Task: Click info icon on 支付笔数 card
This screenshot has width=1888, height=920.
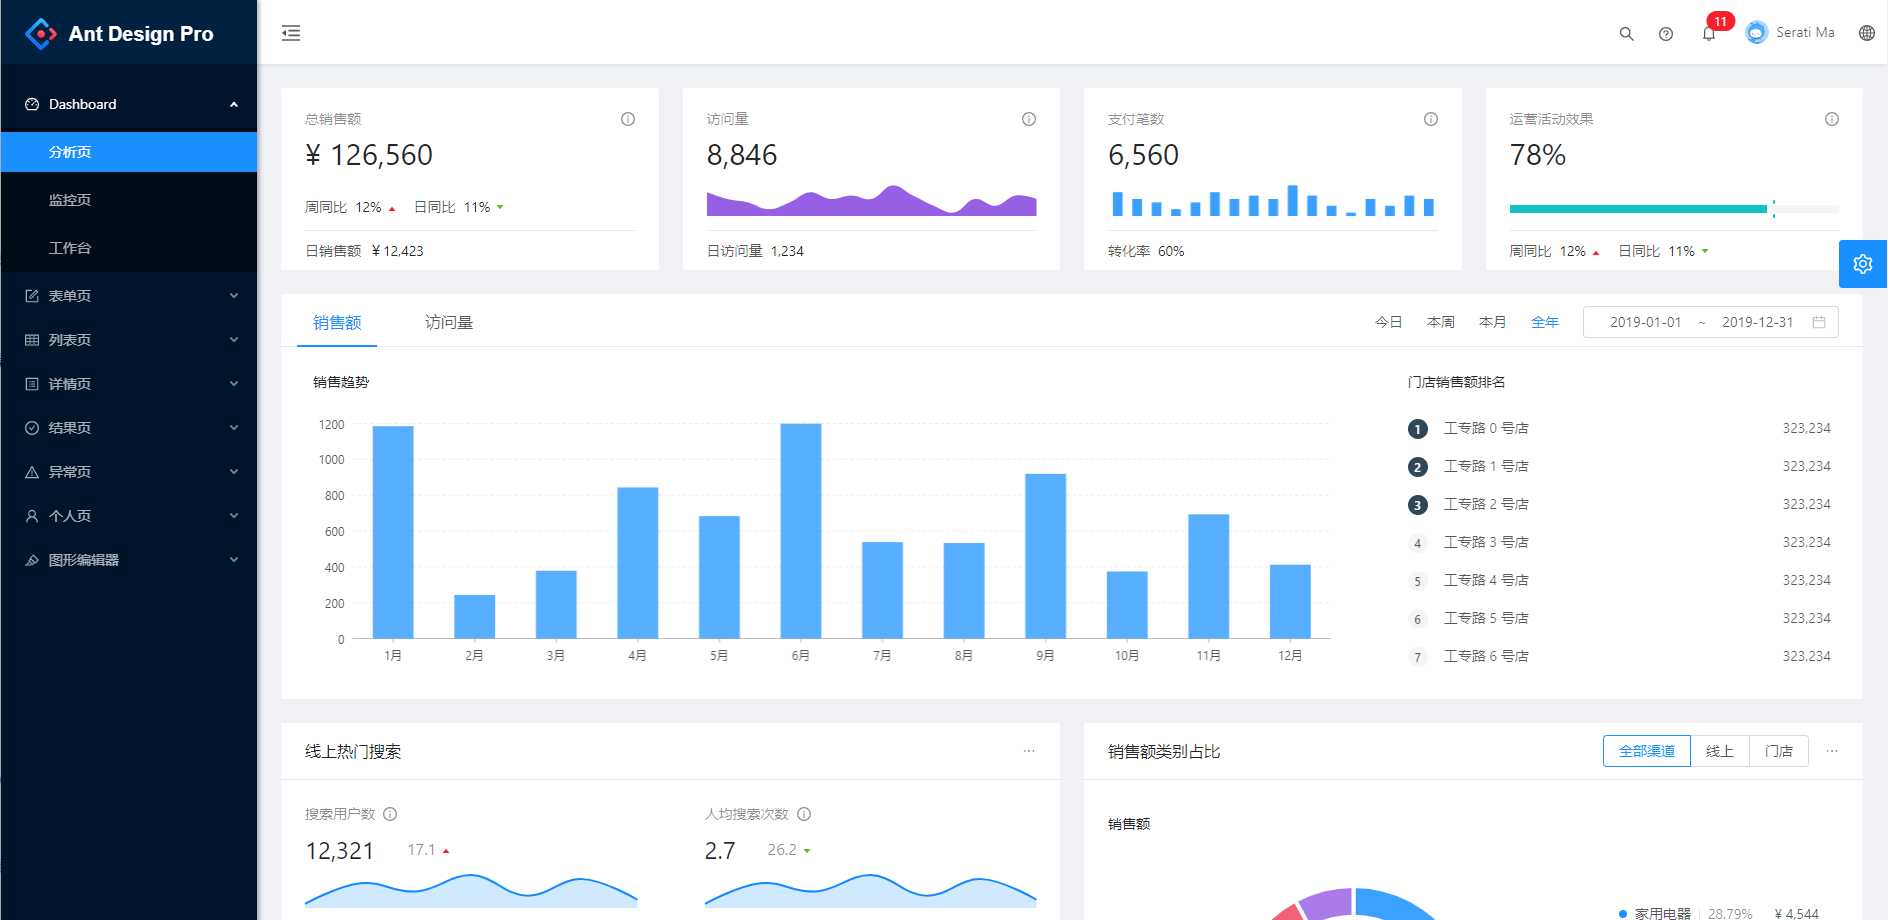Action: click(1431, 119)
